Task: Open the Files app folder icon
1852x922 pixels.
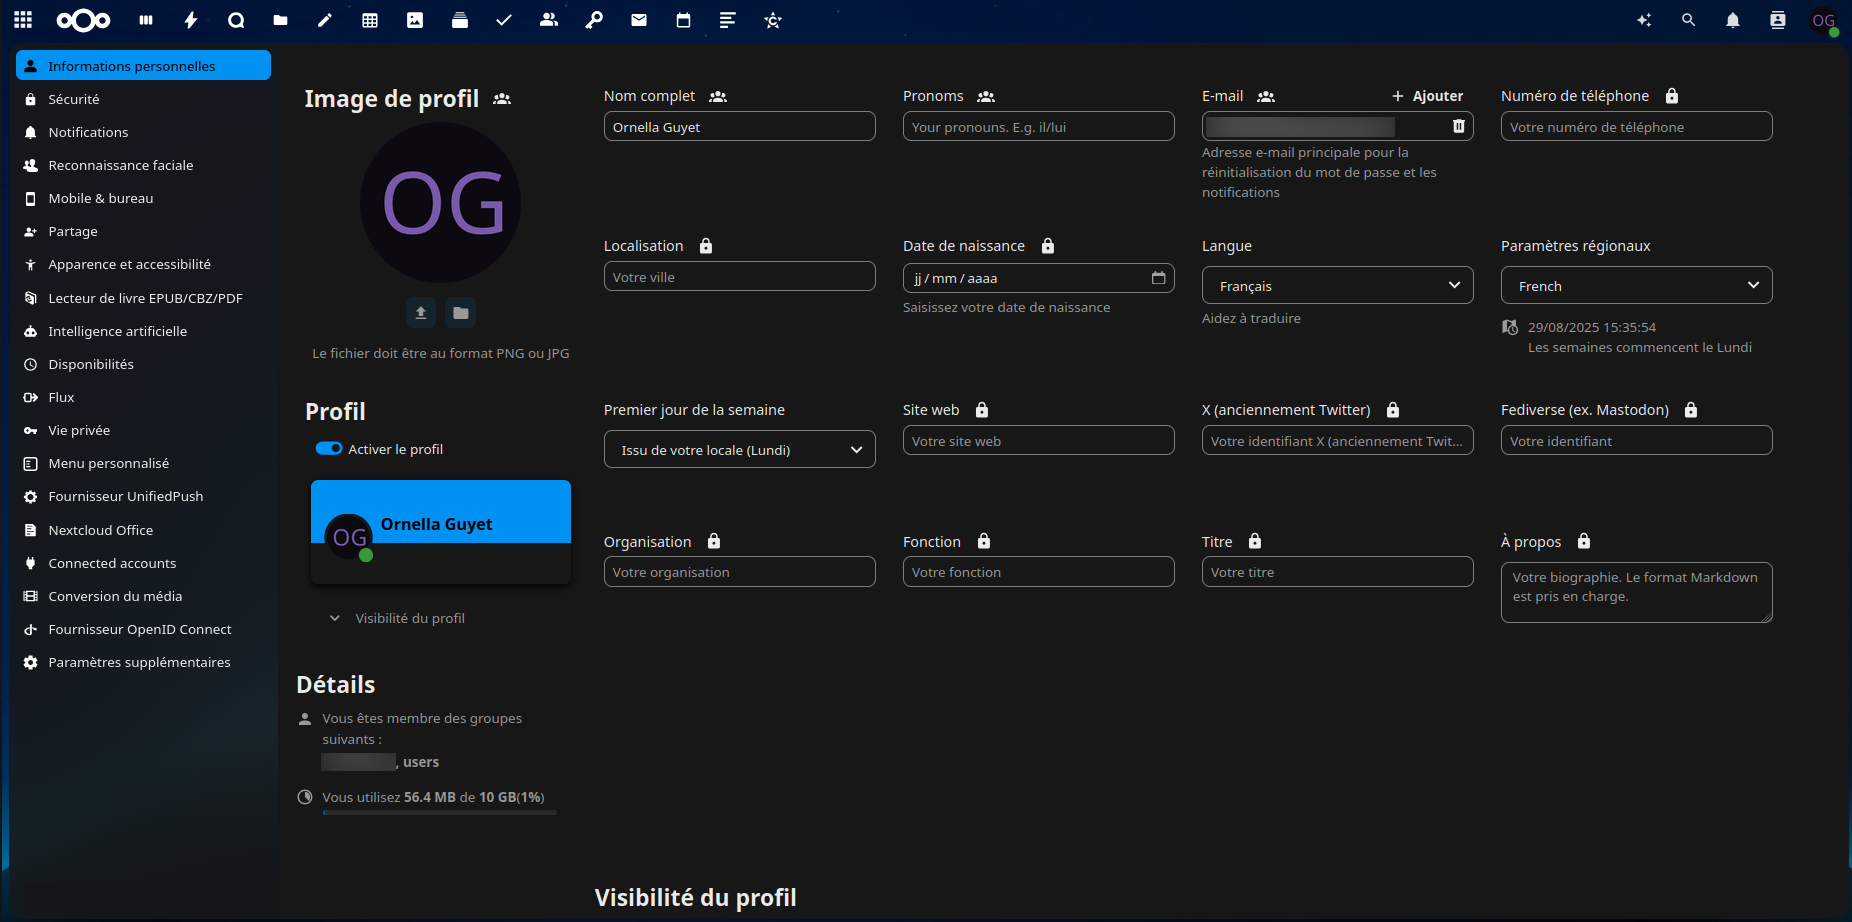Action: click(280, 20)
